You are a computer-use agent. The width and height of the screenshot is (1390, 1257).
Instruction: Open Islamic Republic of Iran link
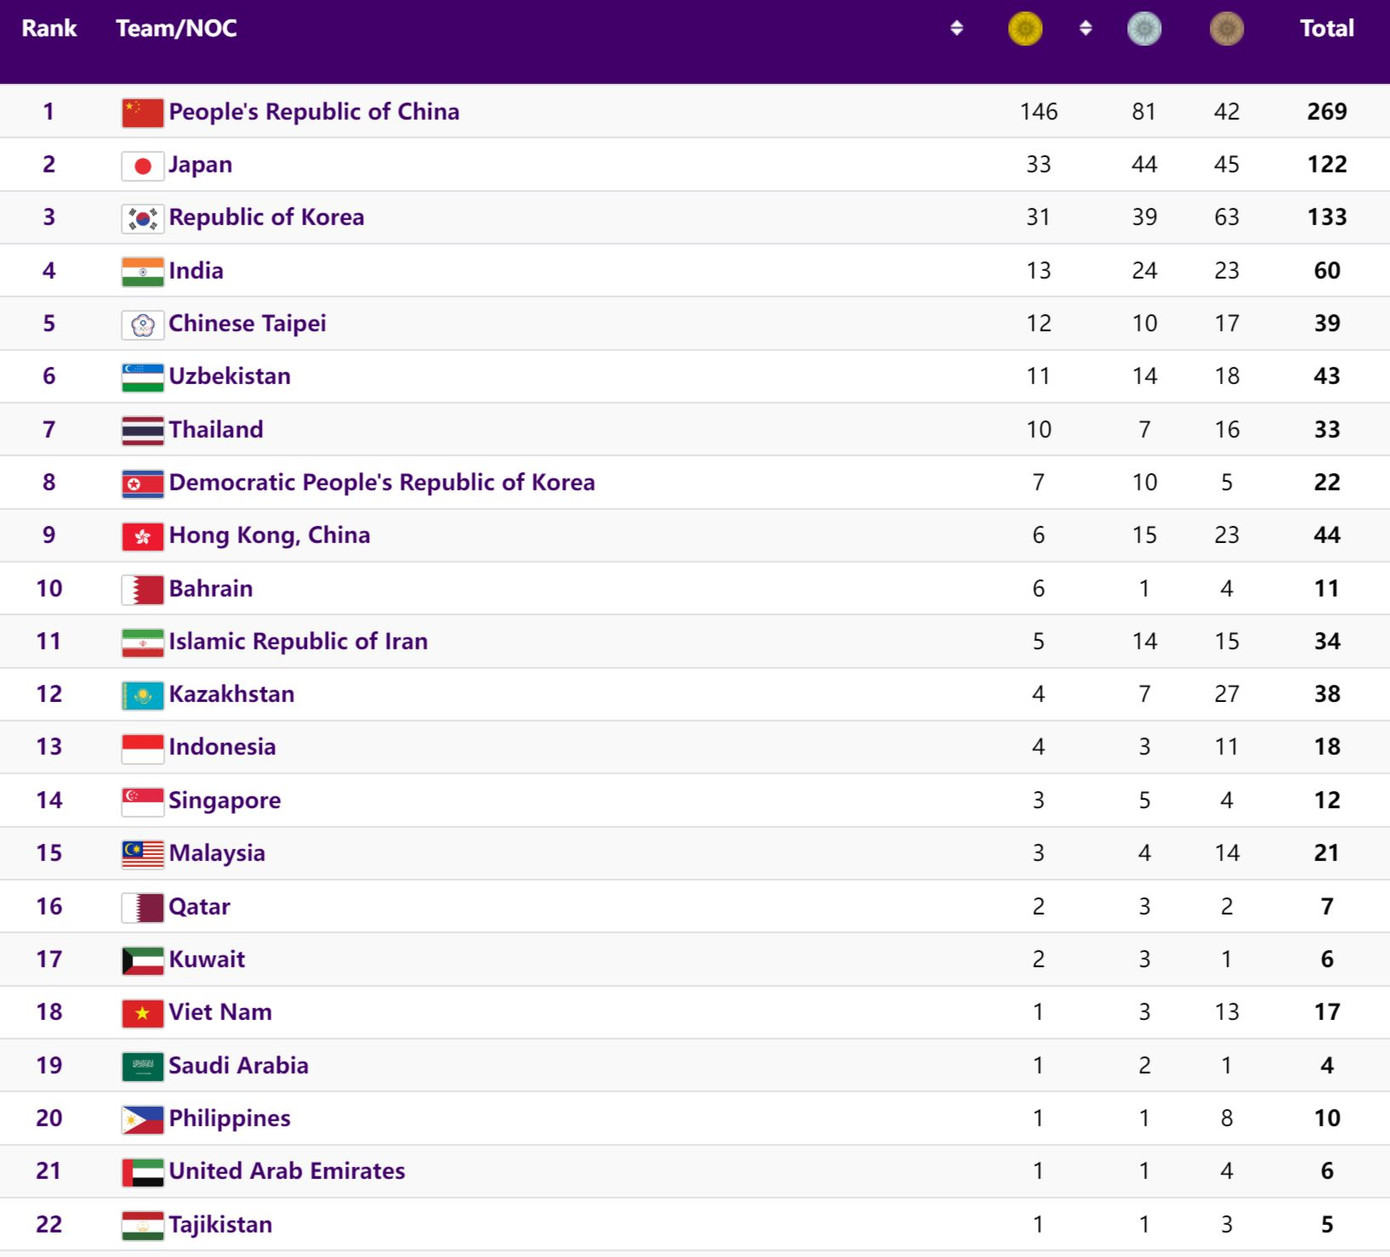point(298,641)
